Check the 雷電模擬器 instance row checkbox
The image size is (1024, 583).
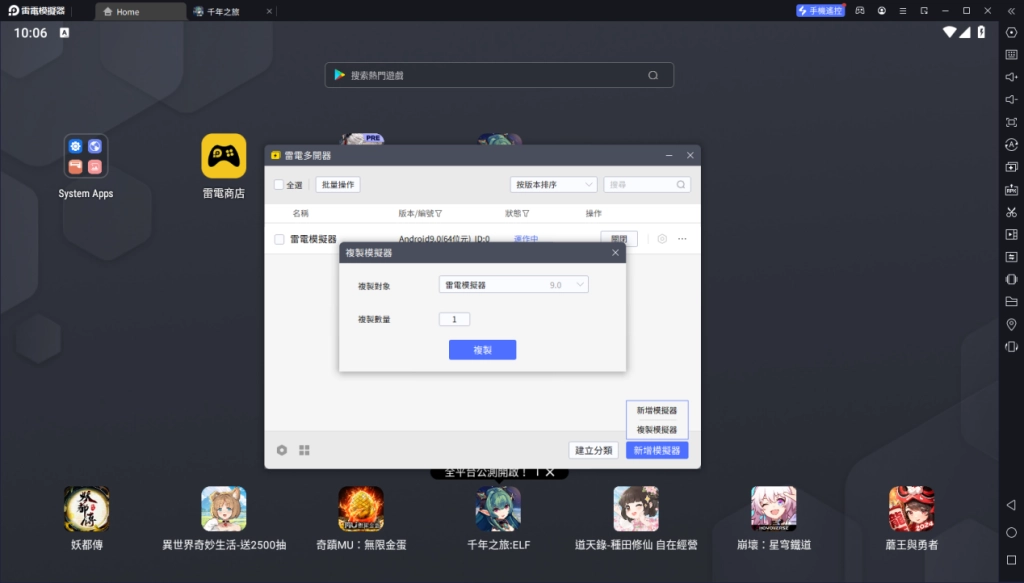point(279,239)
